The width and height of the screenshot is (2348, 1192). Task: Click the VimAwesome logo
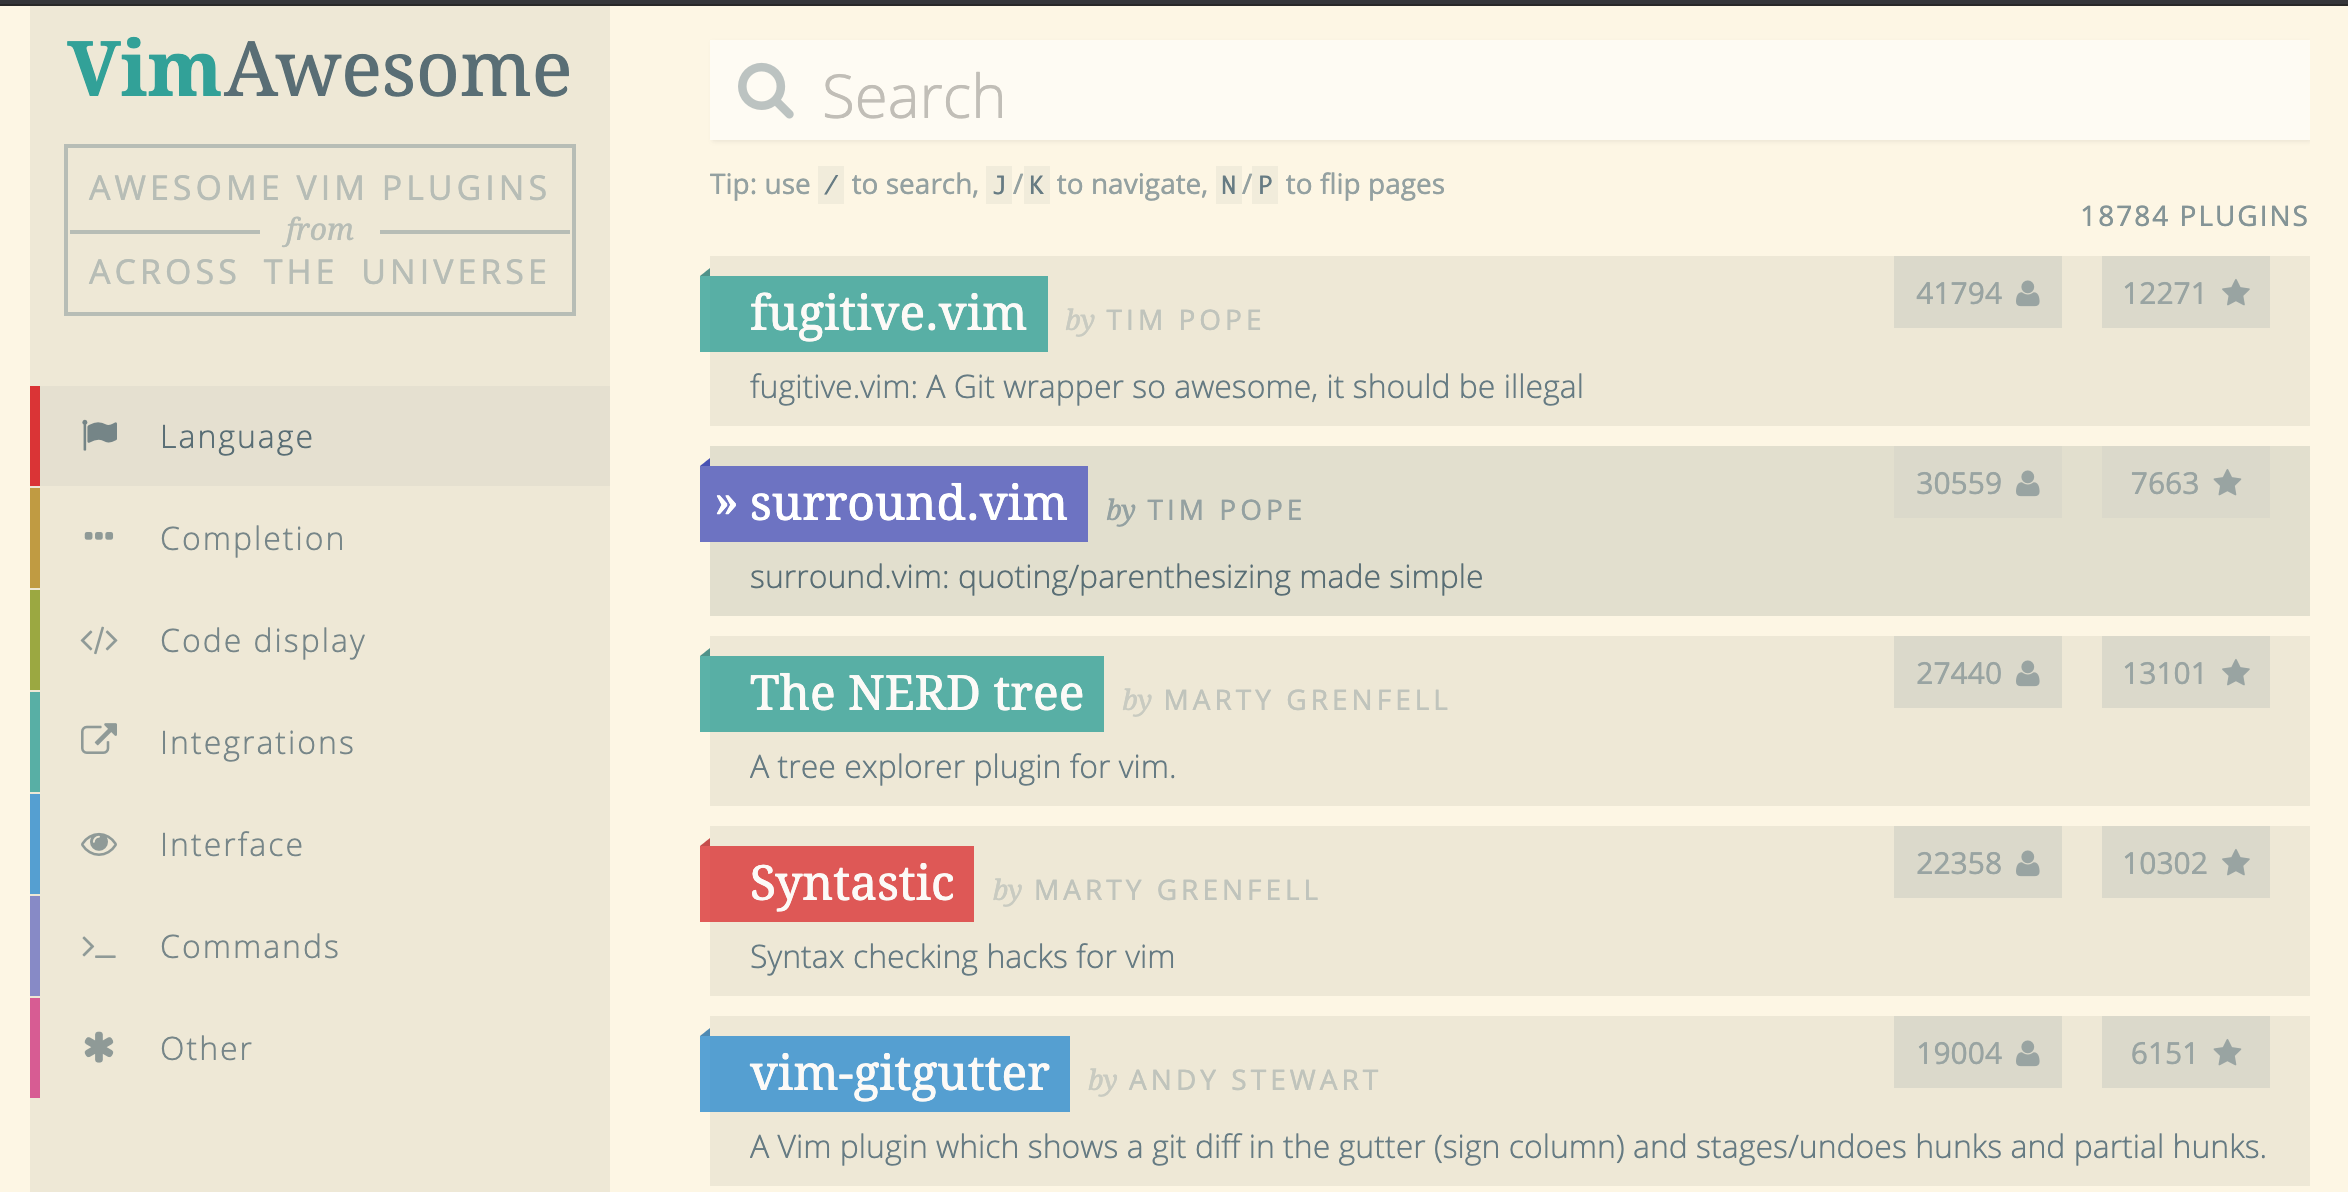pyautogui.click(x=319, y=70)
